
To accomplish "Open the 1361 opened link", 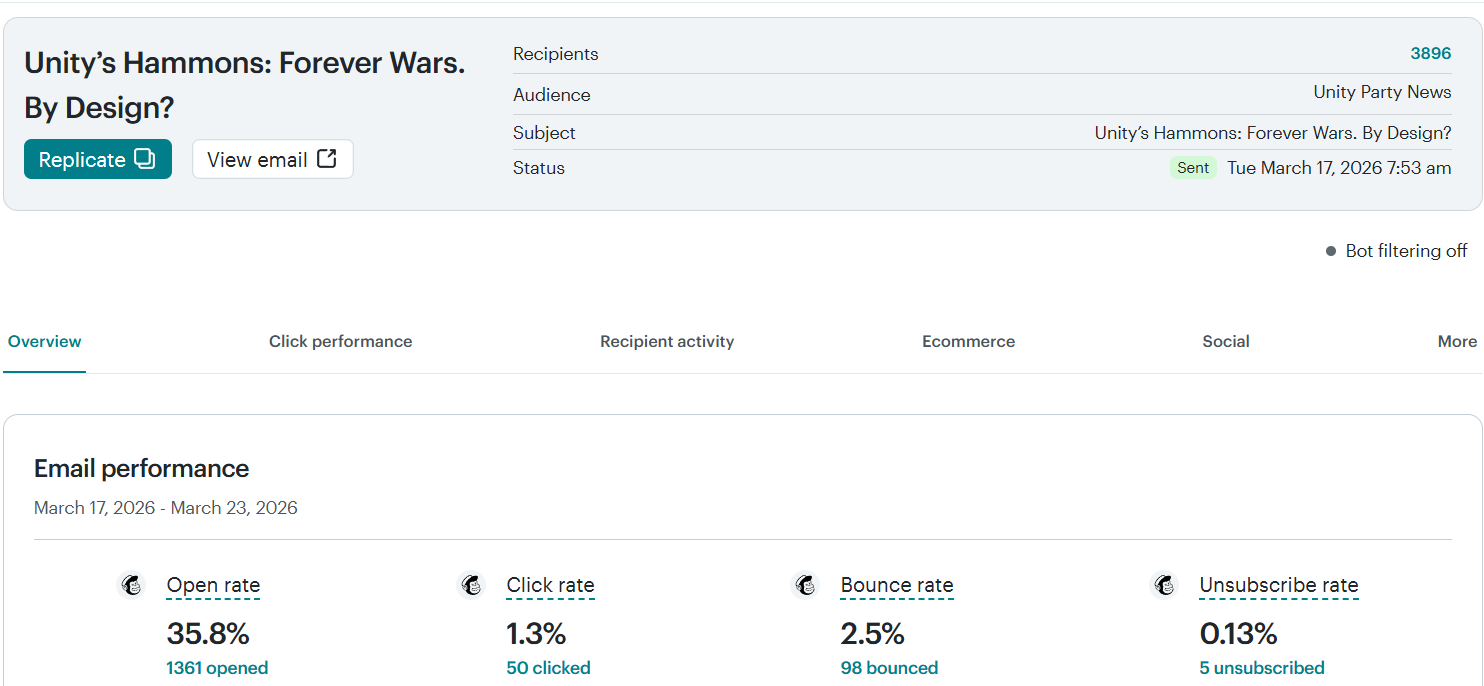I will [x=217, y=668].
